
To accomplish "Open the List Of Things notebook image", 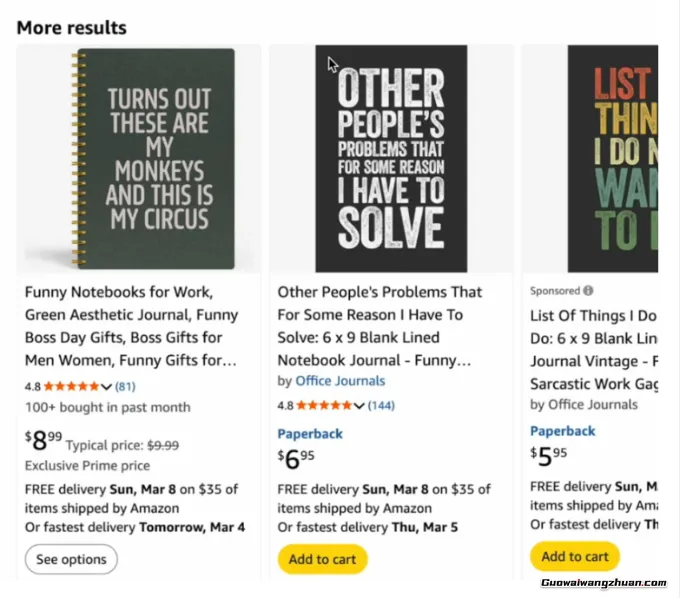I will (x=612, y=159).
